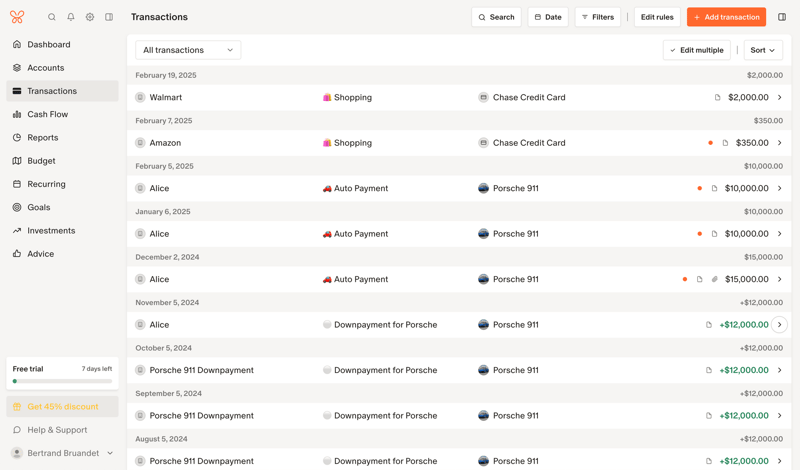The height and width of the screenshot is (470, 800).
Task: Open October 5 Porsche Downpayment details chevron
Action: pos(780,370)
